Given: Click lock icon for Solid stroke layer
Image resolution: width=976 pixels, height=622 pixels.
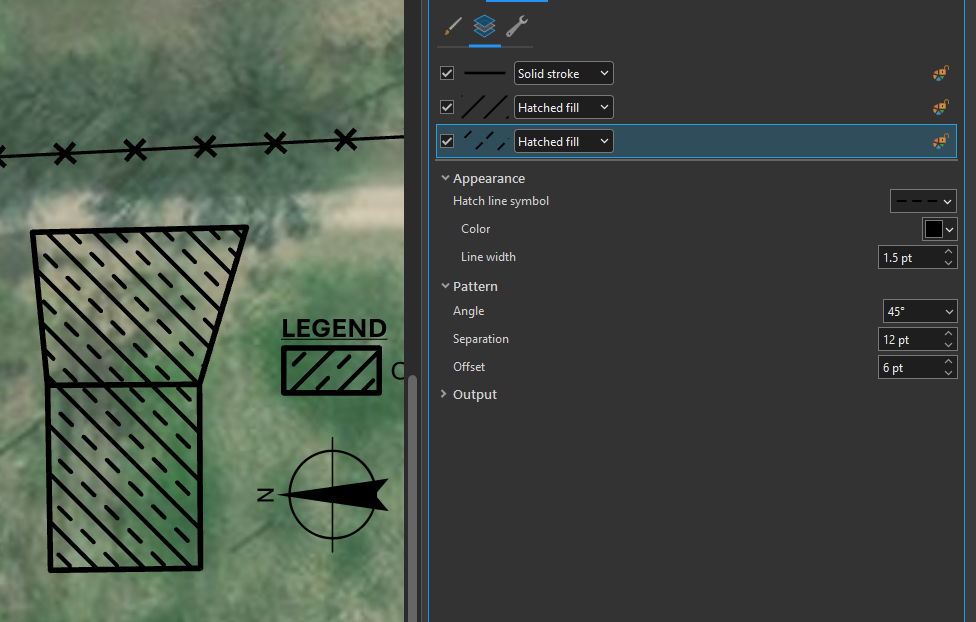Looking at the screenshot, I should click(941, 73).
